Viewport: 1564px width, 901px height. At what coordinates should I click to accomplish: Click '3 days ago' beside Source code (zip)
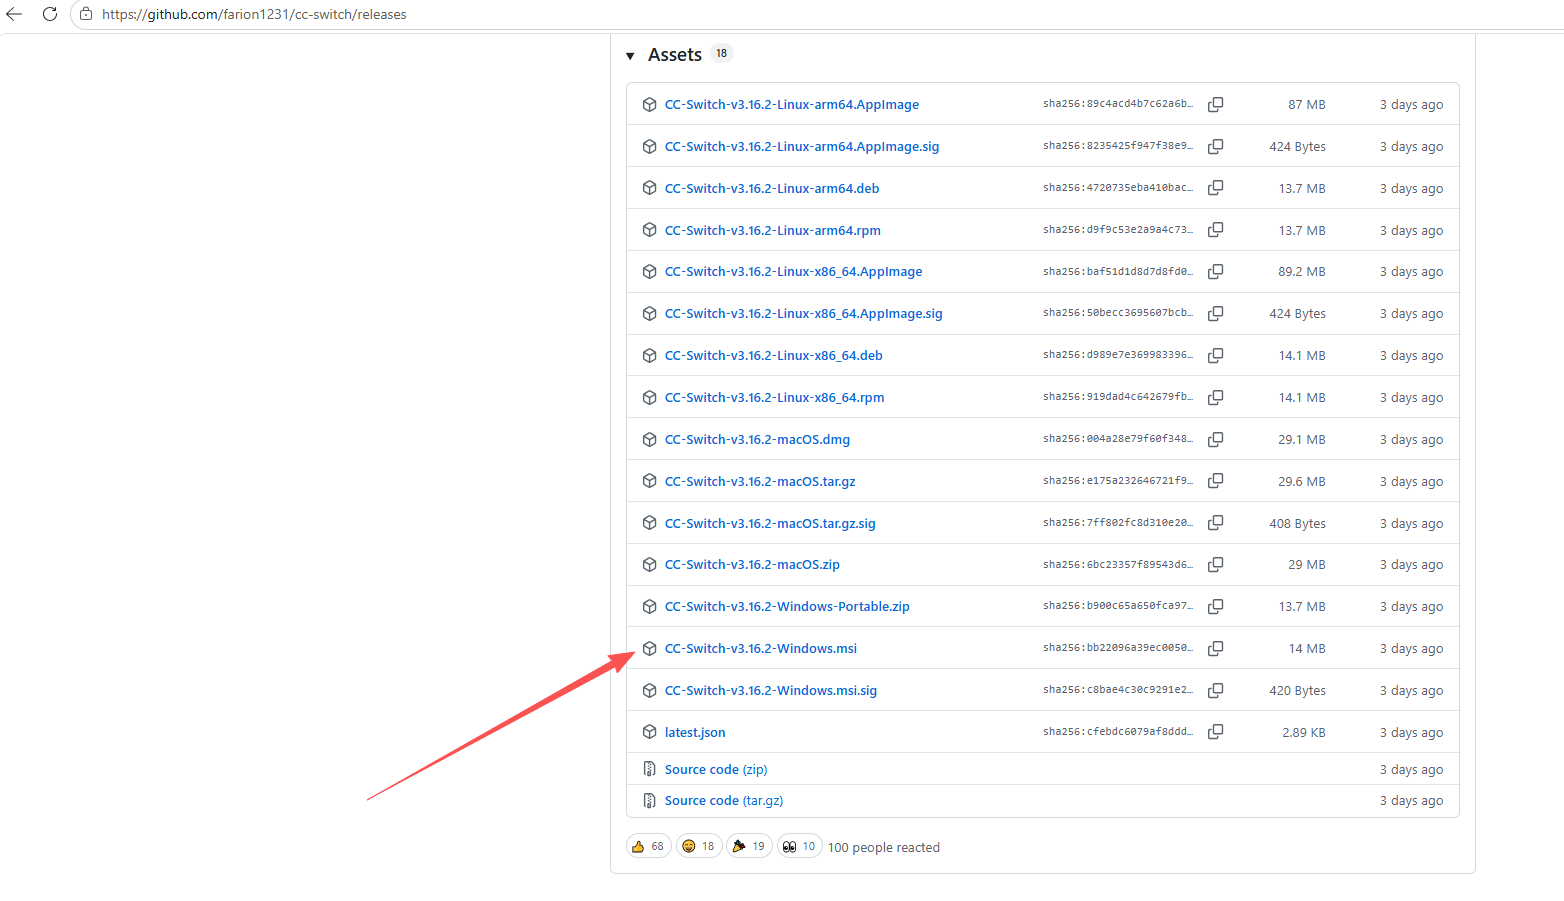[1411, 770]
